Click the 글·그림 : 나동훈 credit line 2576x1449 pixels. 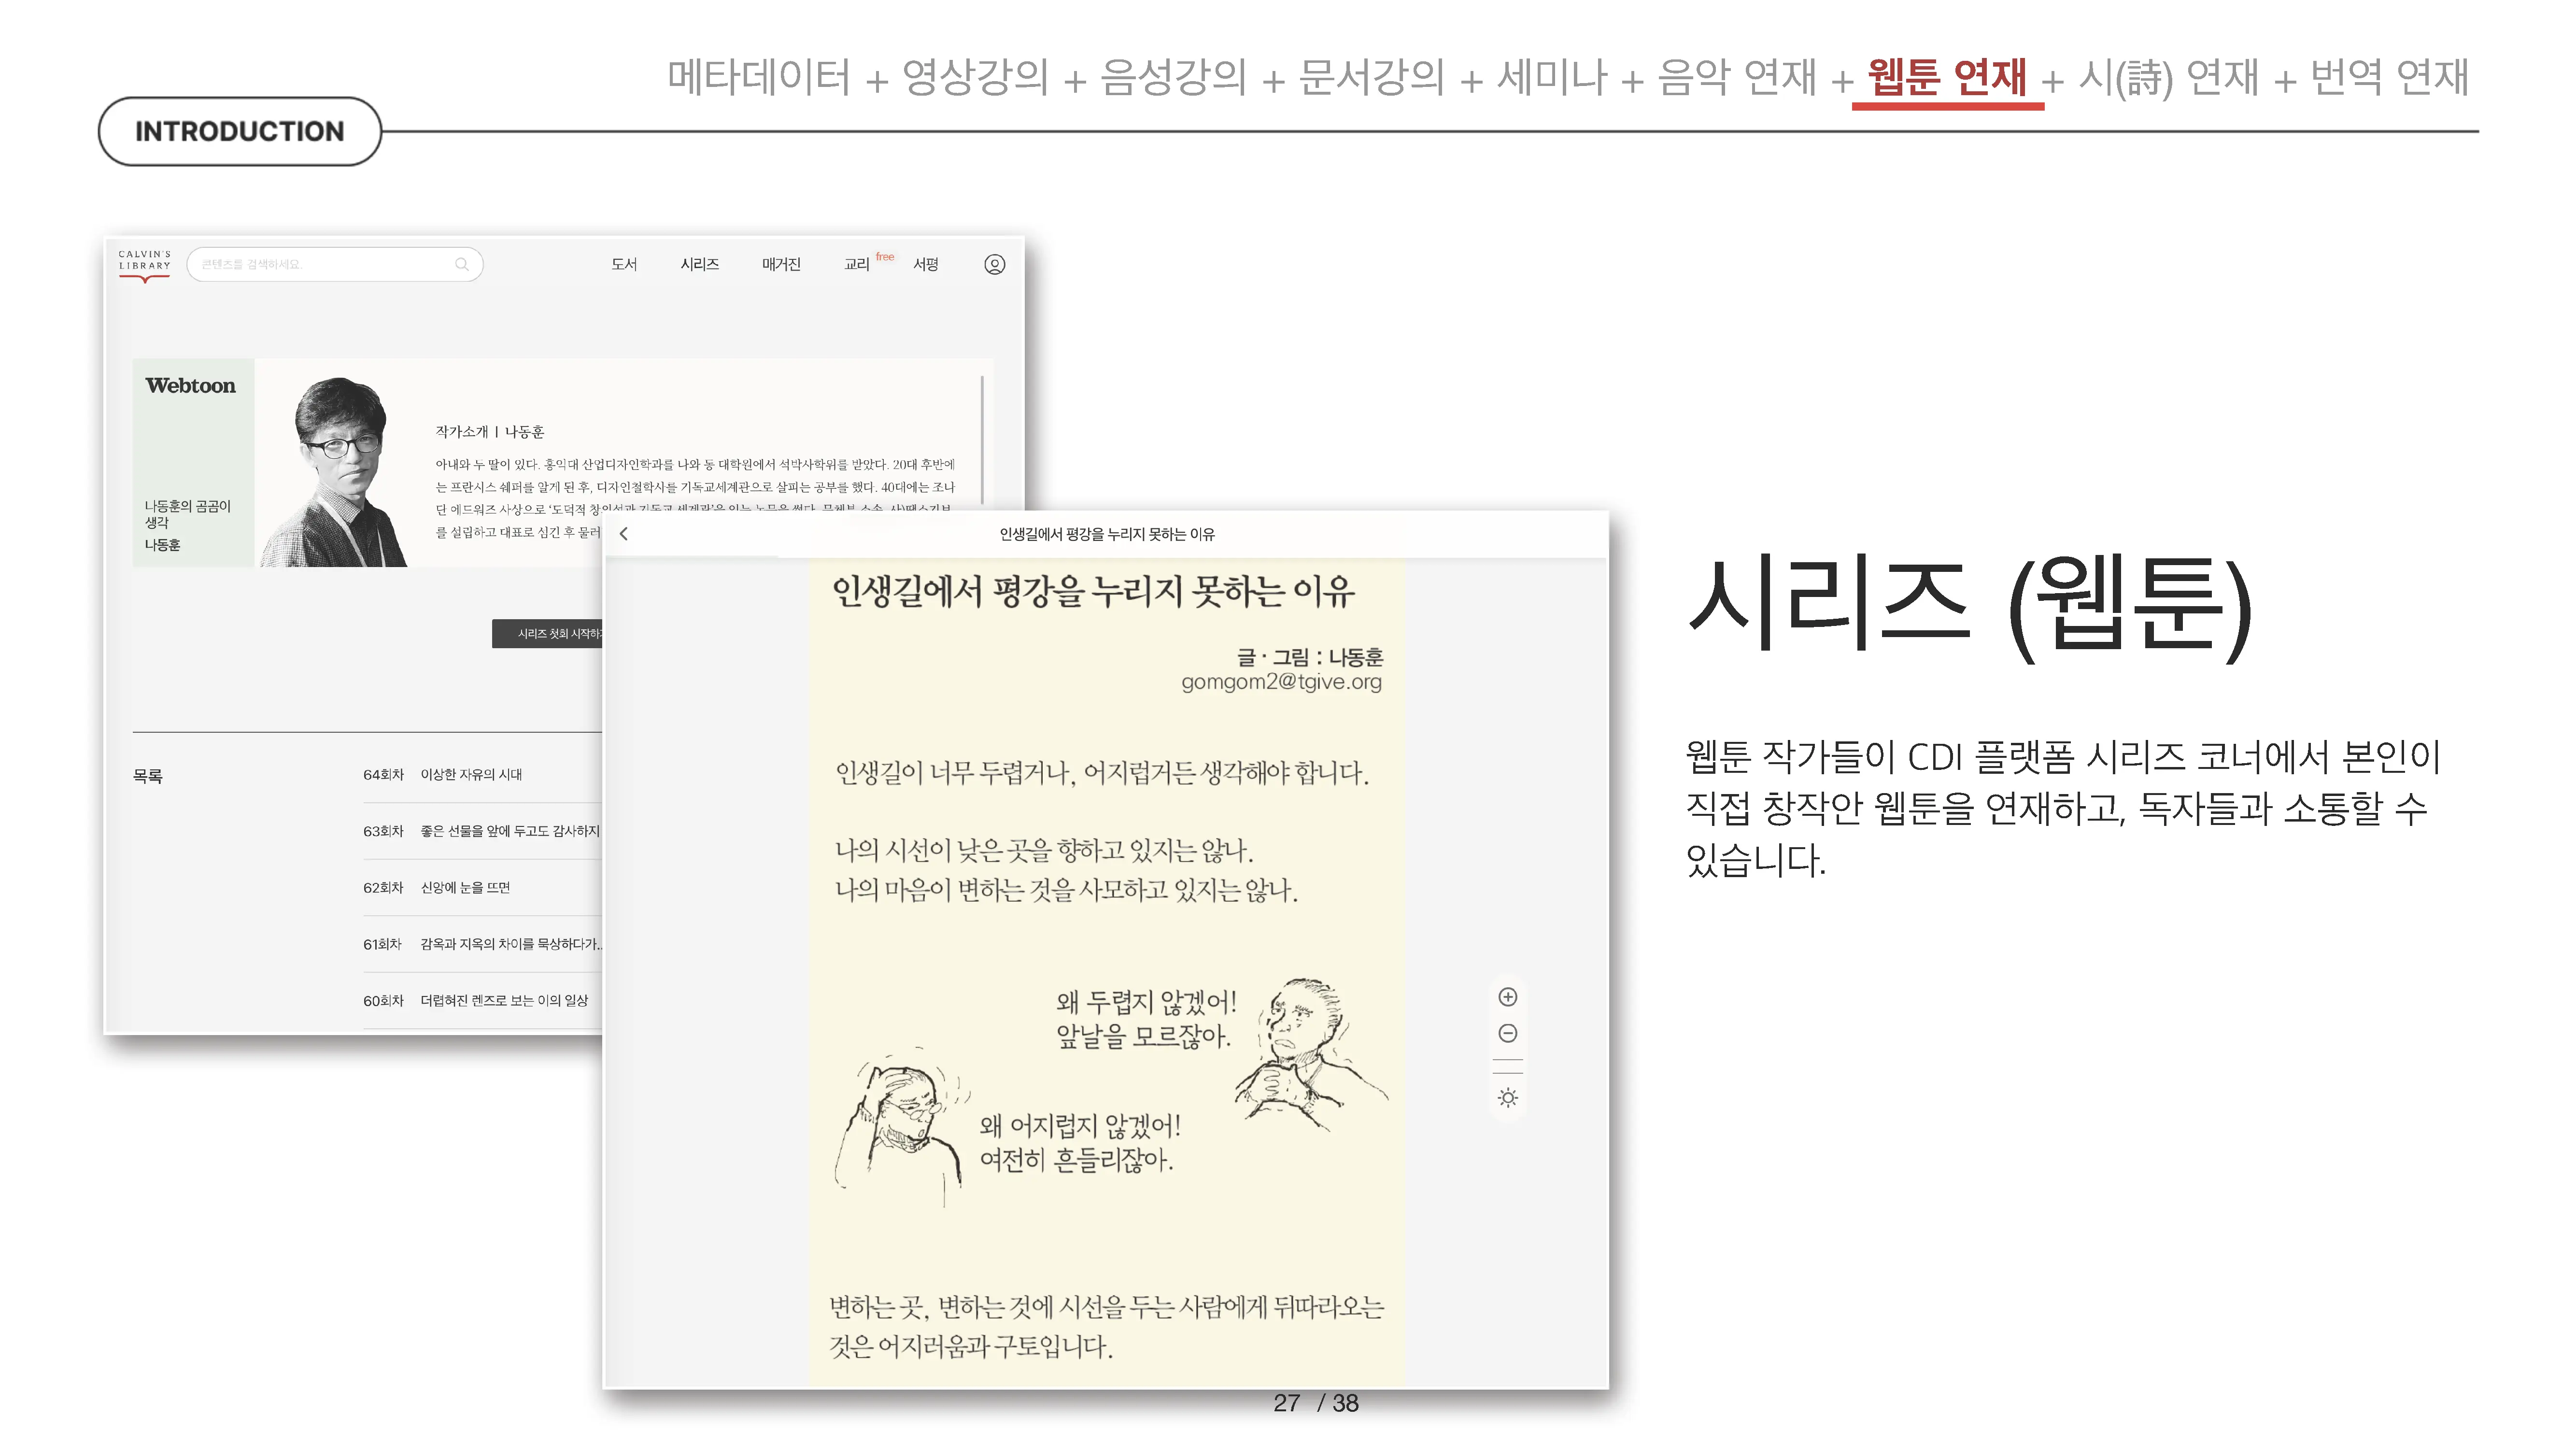click(x=1310, y=657)
